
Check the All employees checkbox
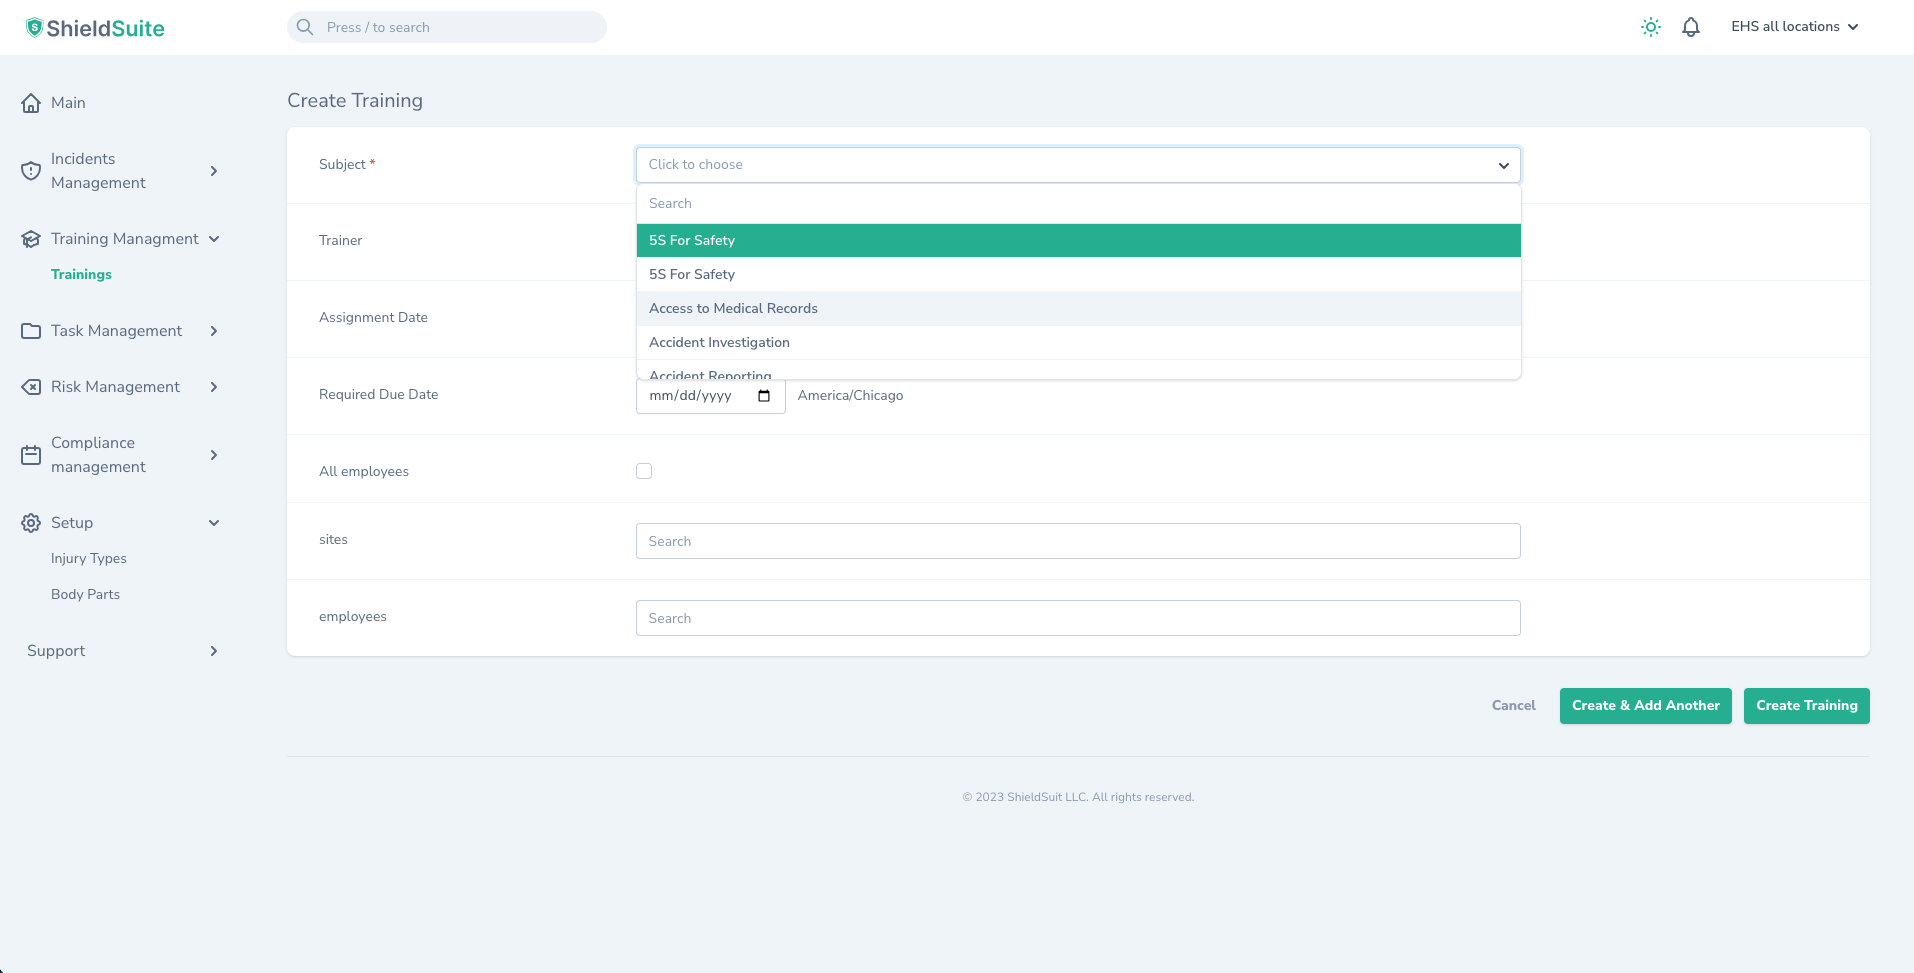click(x=644, y=471)
